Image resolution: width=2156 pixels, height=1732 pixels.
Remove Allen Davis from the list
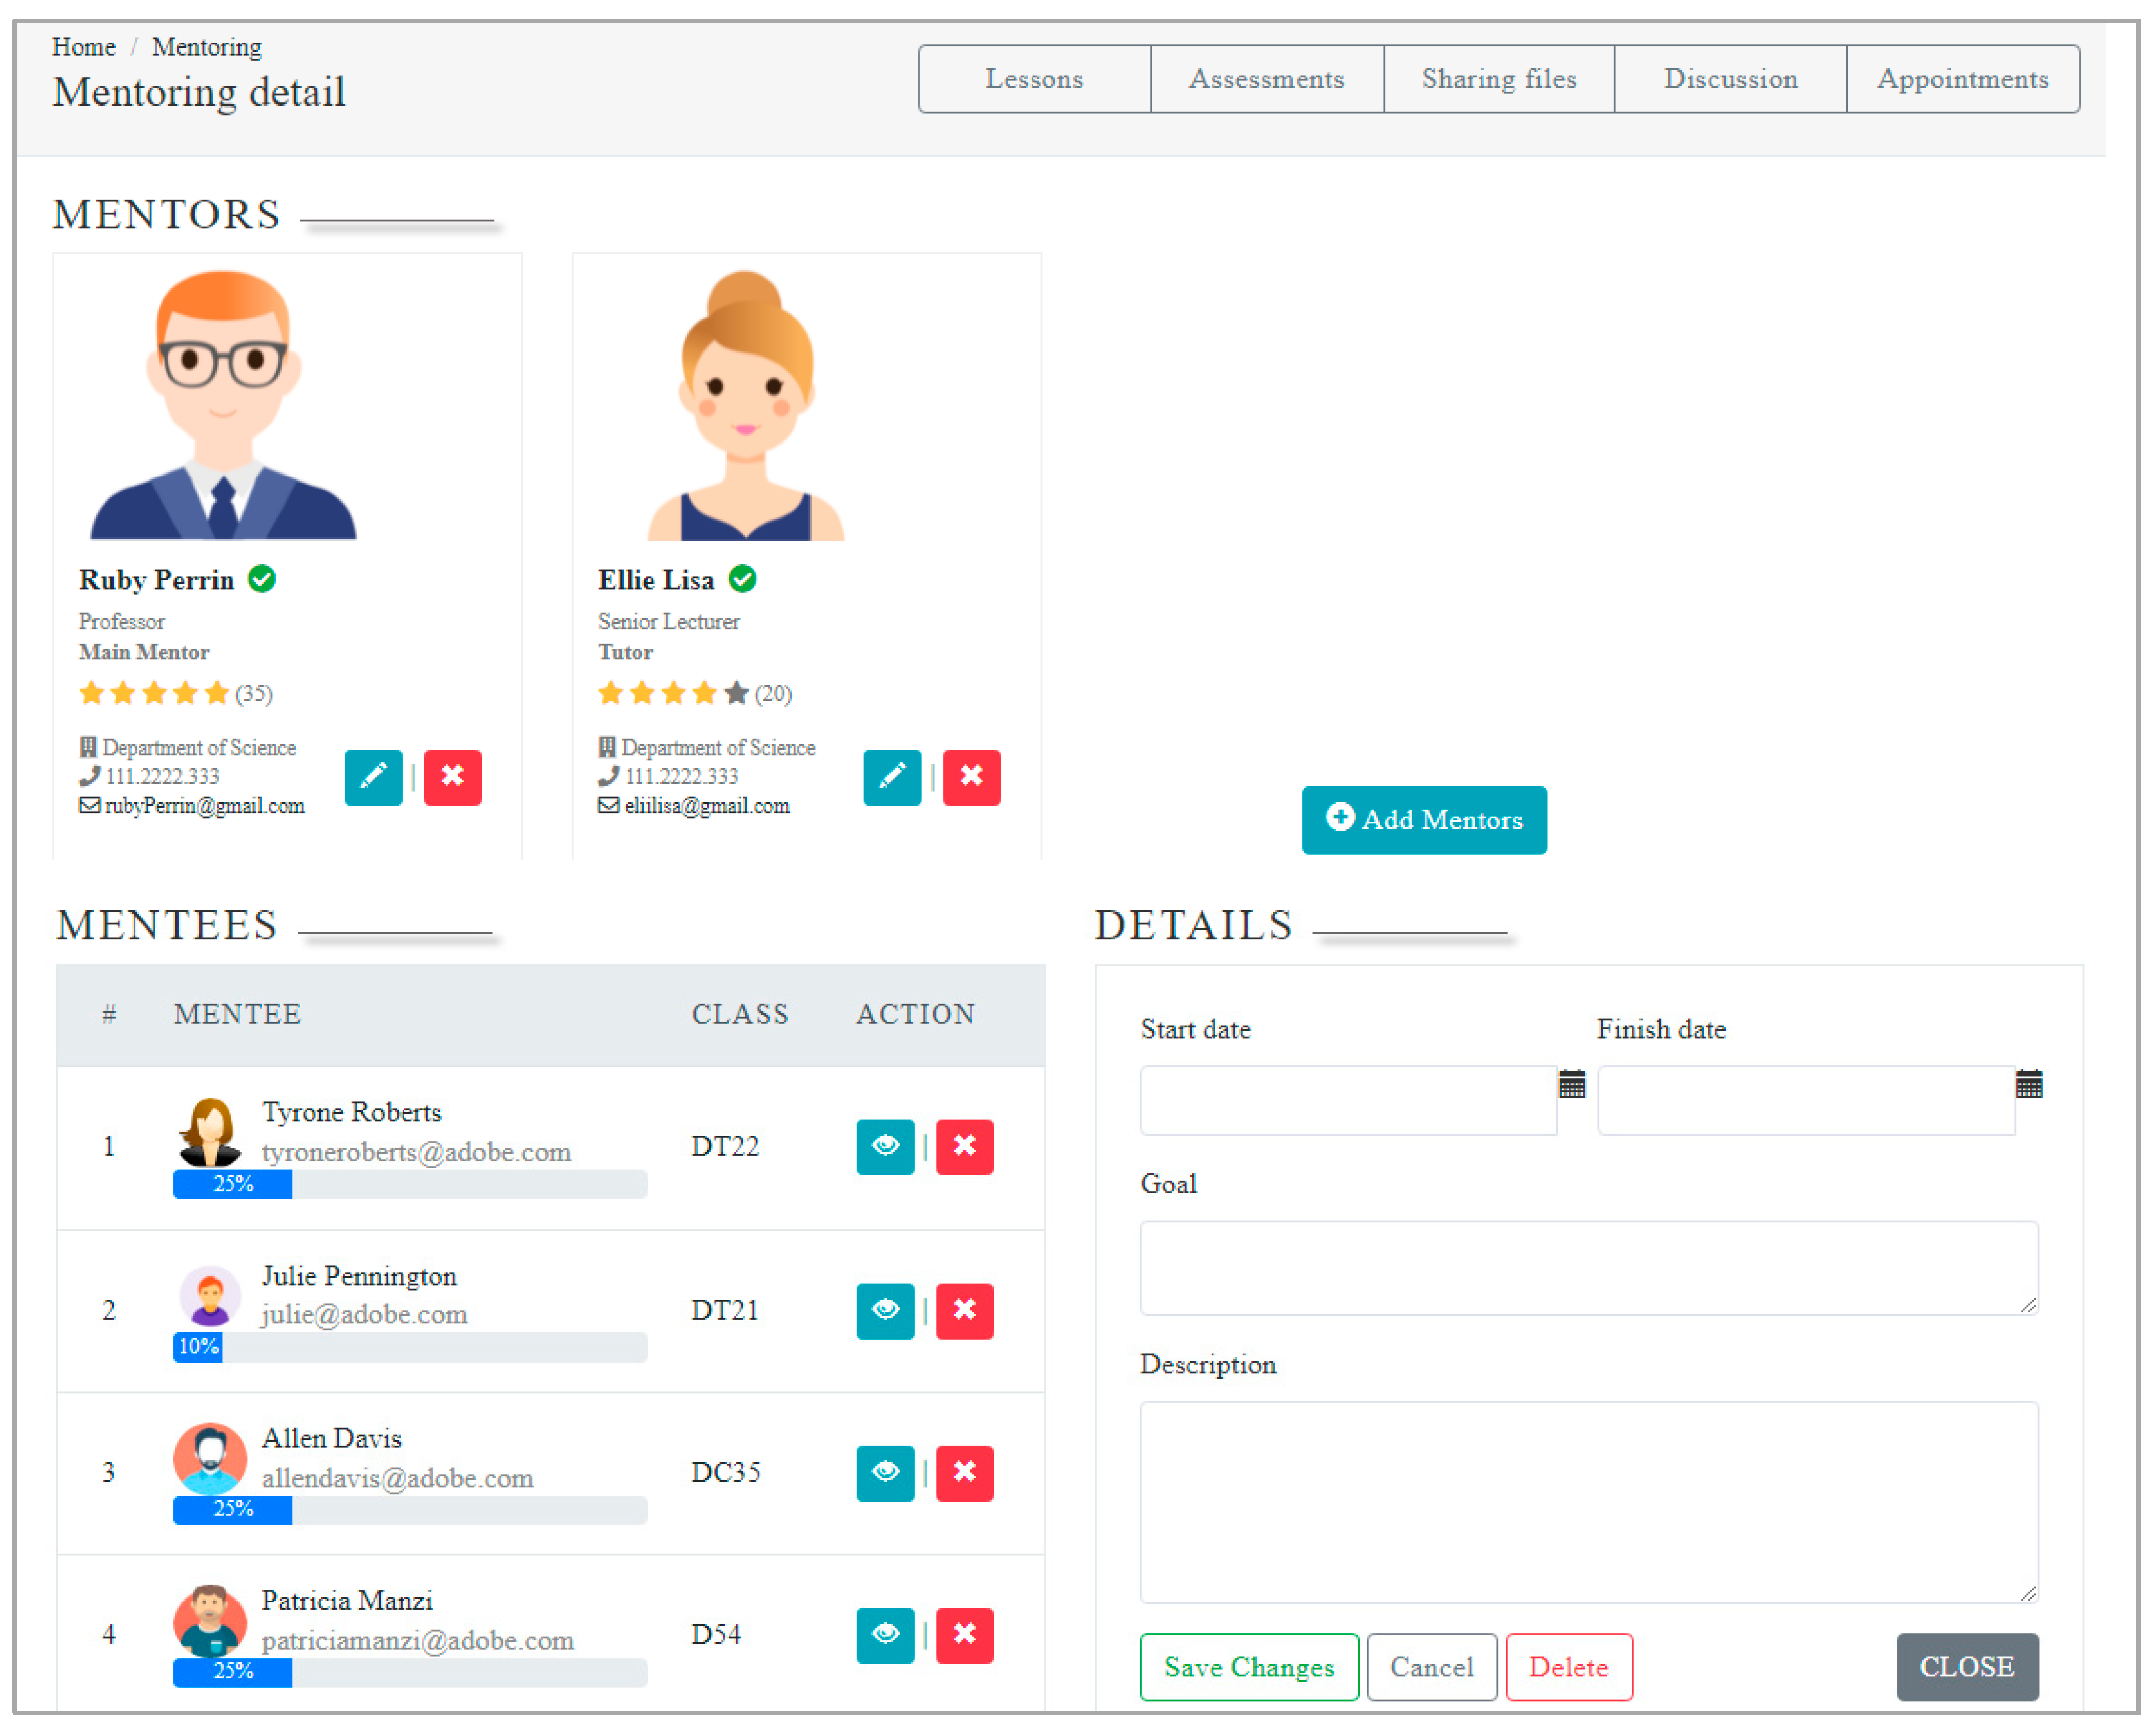point(964,1473)
